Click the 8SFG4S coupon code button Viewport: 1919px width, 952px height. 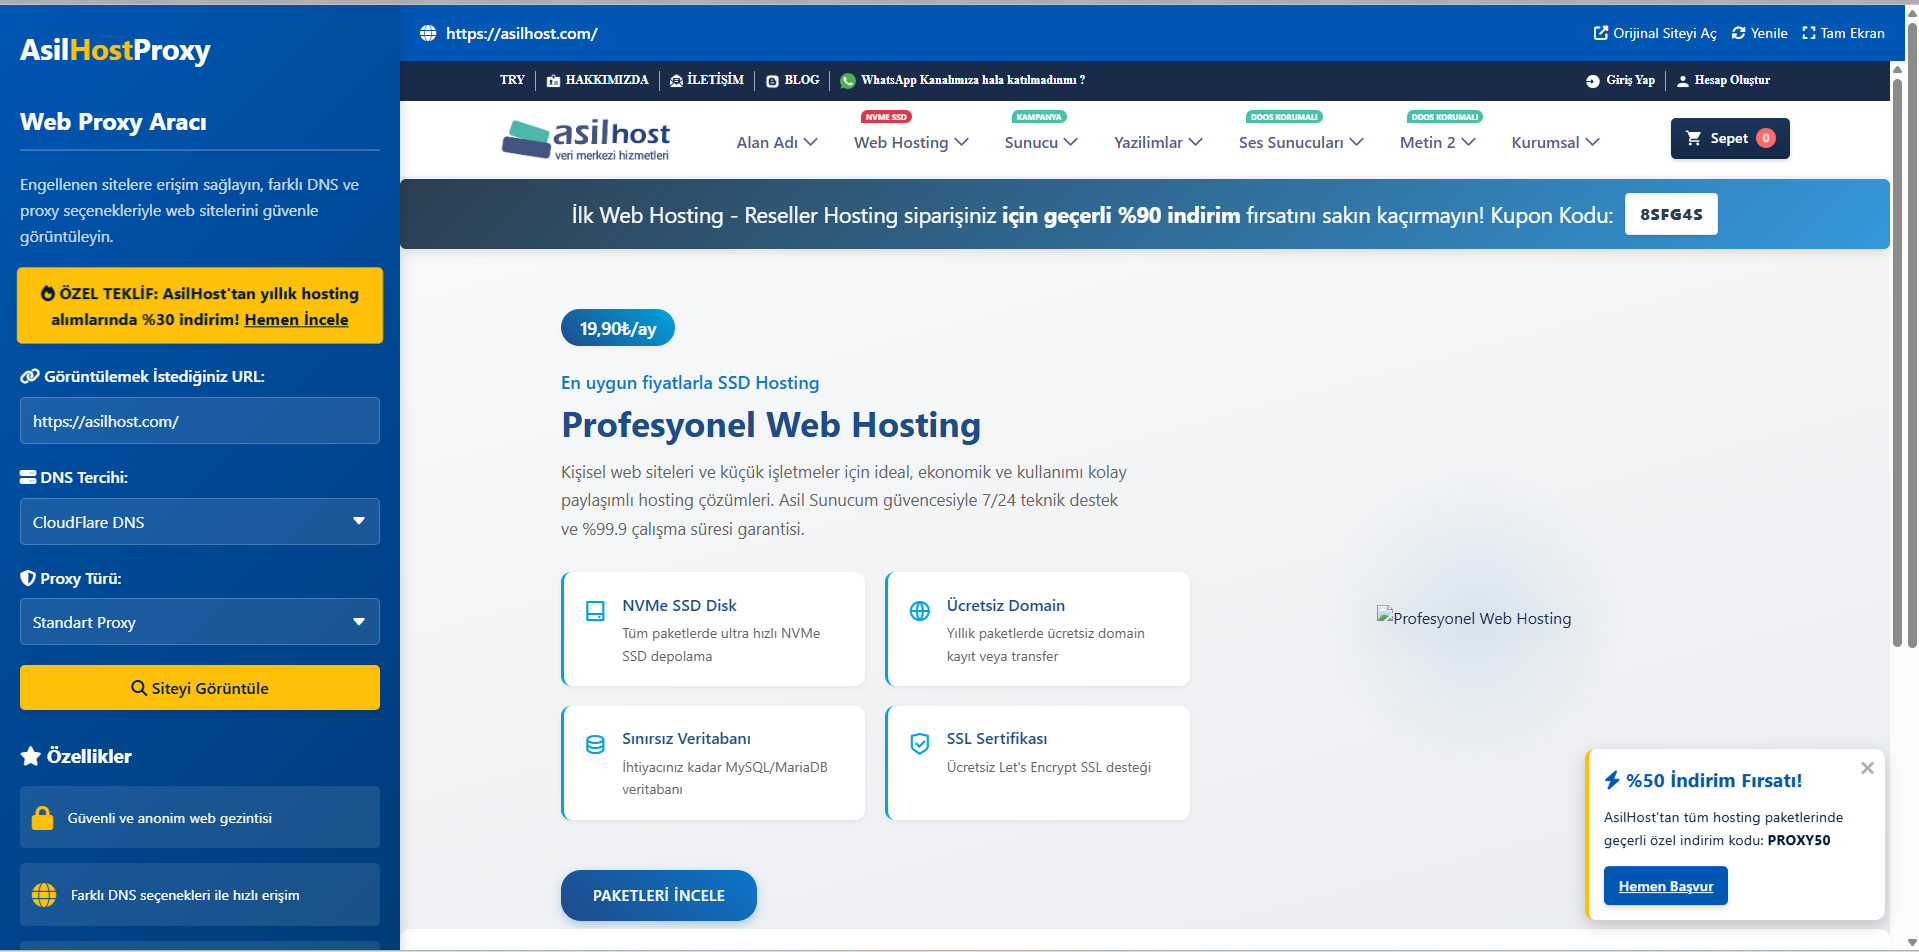[1671, 214]
